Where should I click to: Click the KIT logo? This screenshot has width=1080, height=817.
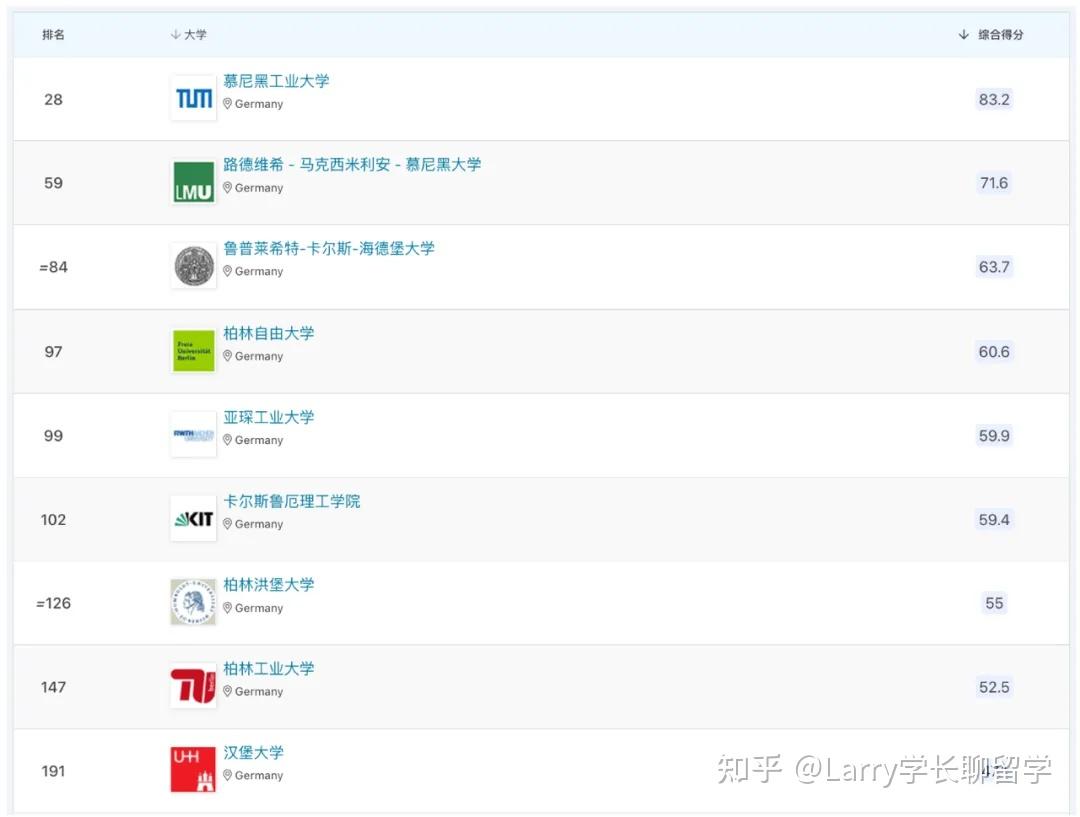[x=194, y=519]
